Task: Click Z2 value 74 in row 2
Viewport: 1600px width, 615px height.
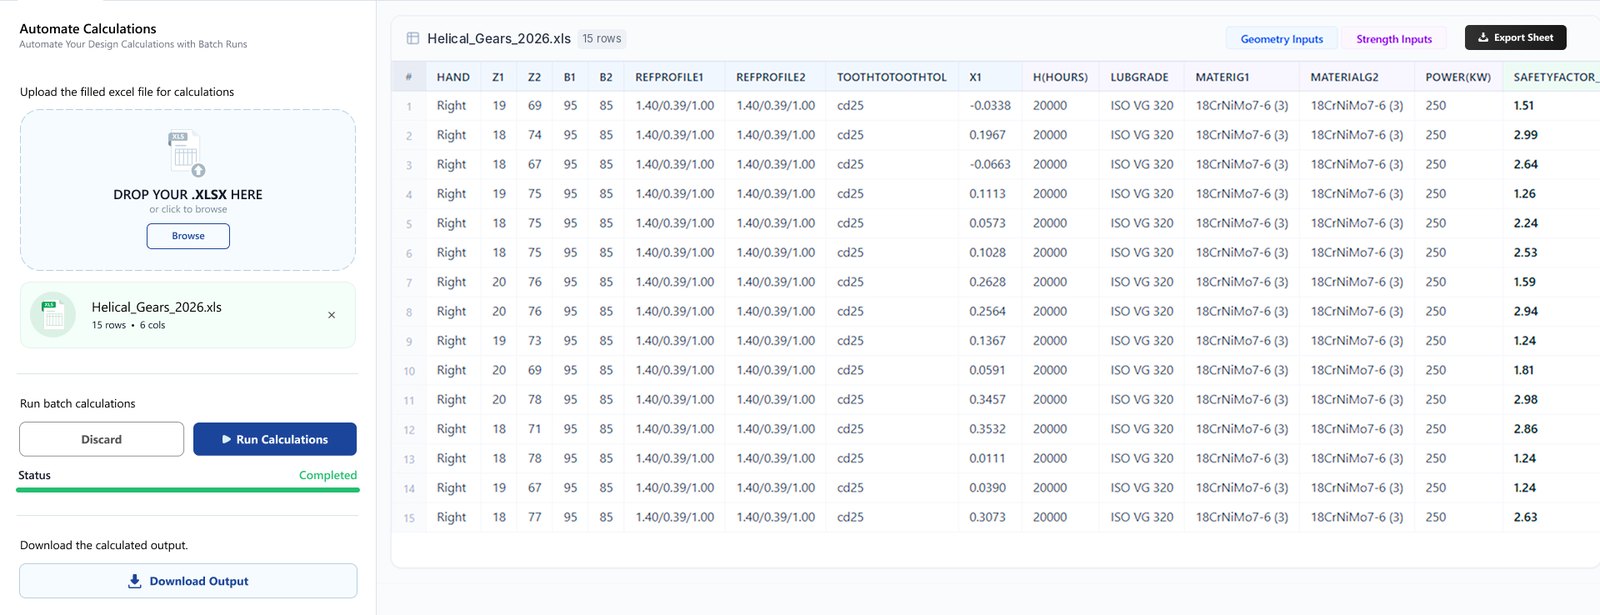Action: coord(535,135)
